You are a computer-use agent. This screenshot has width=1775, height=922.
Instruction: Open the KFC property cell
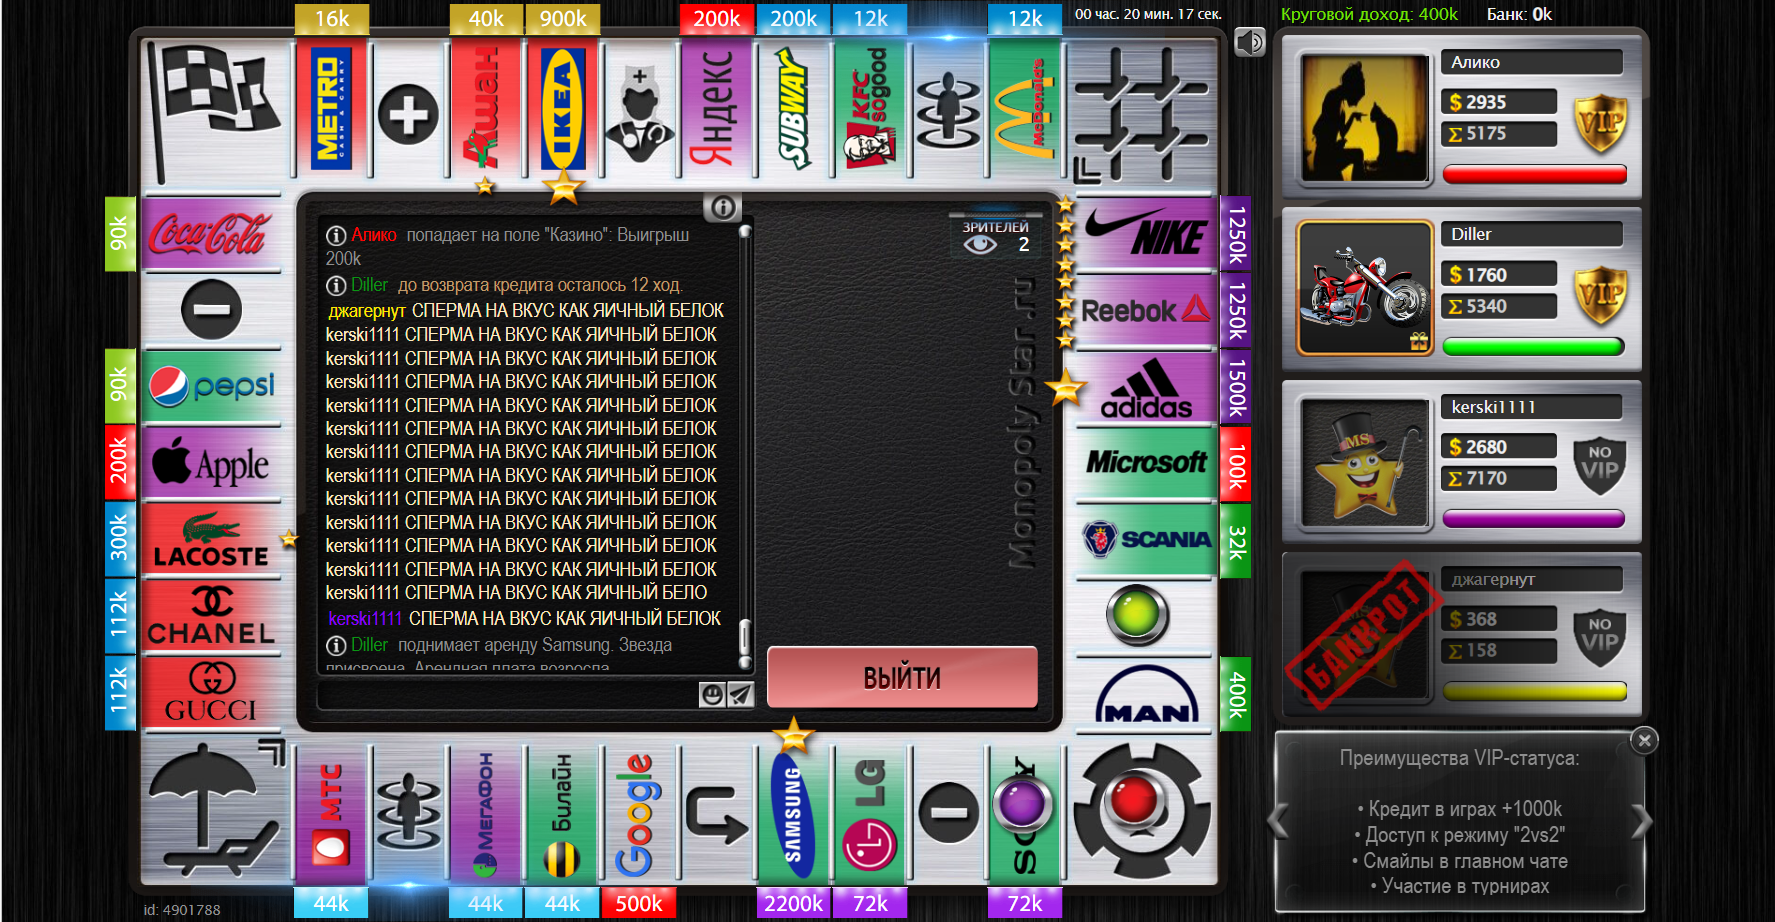tap(871, 109)
